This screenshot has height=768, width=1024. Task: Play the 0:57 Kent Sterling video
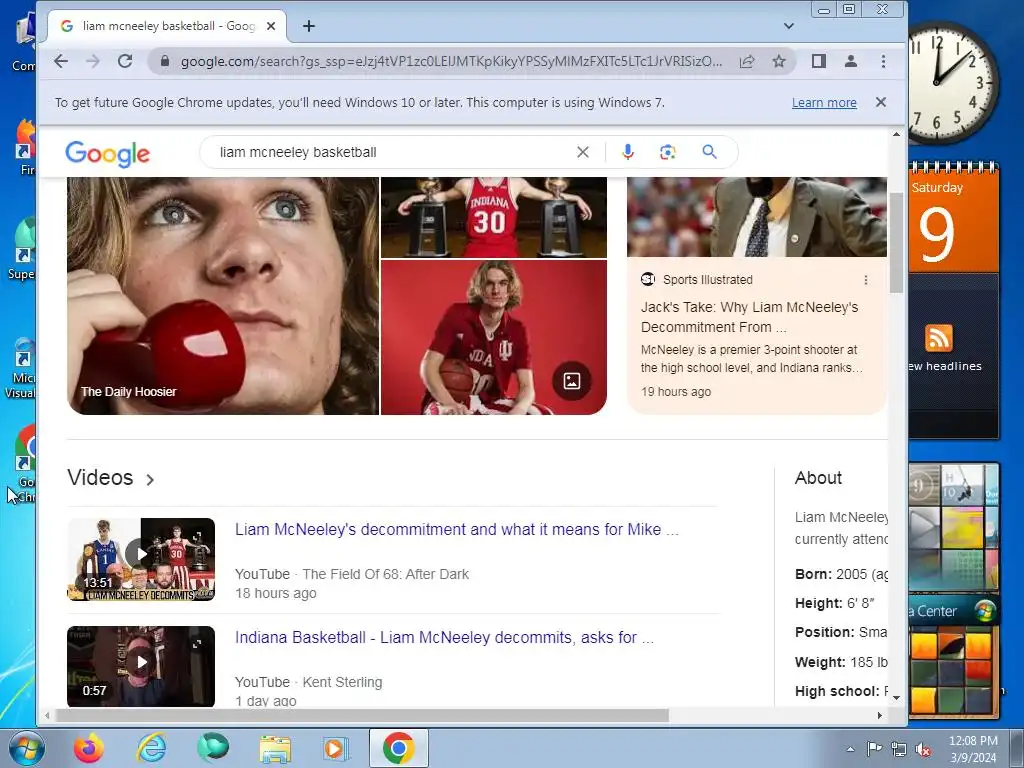141,666
